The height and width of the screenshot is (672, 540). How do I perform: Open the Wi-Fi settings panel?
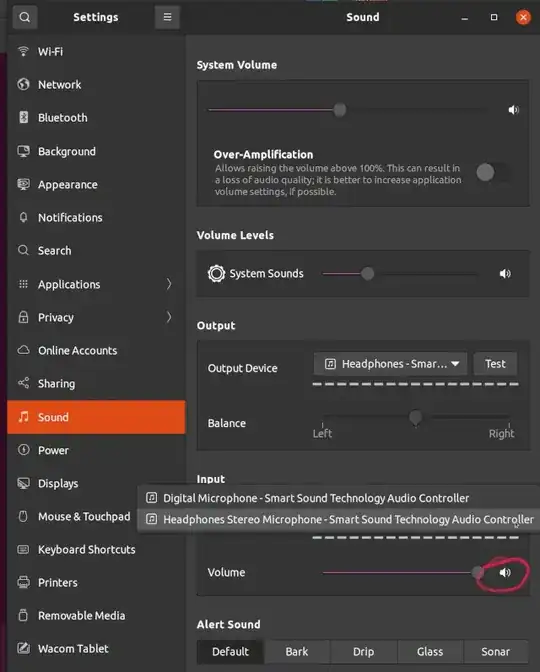96,51
